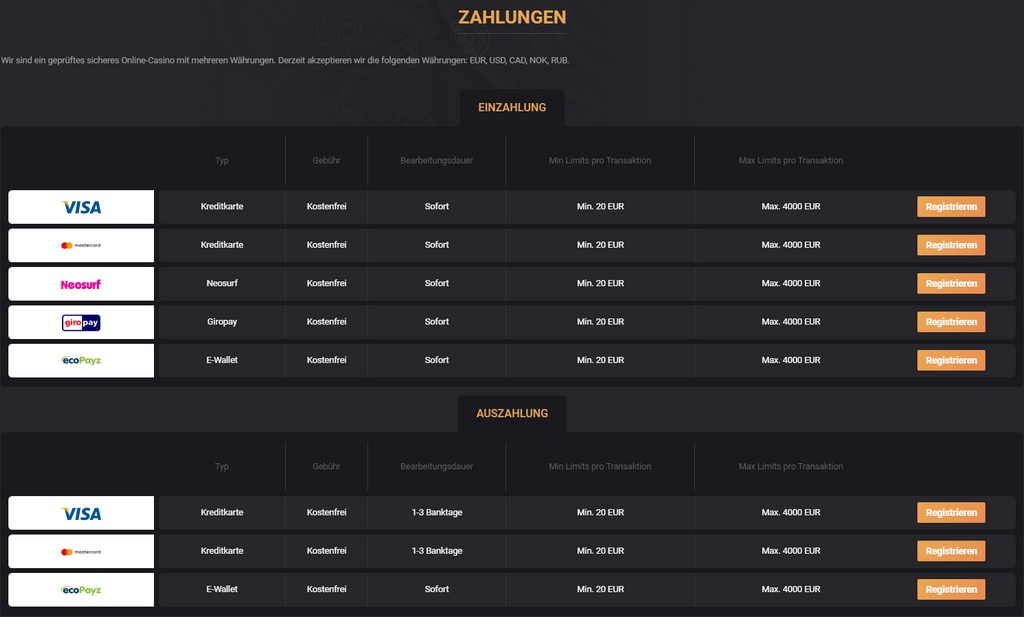
Task: Click the ecoPayz logo in the Auszahlung table
Action: [x=81, y=590]
